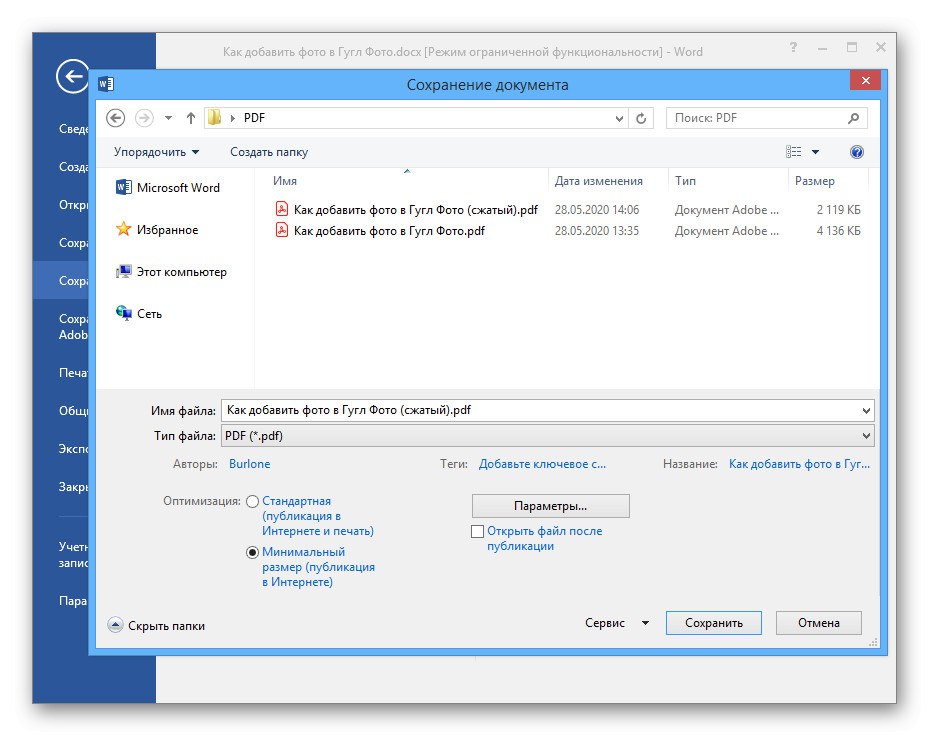
Task: Expand view options dropdown arrow
Action: (x=815, y=152)
